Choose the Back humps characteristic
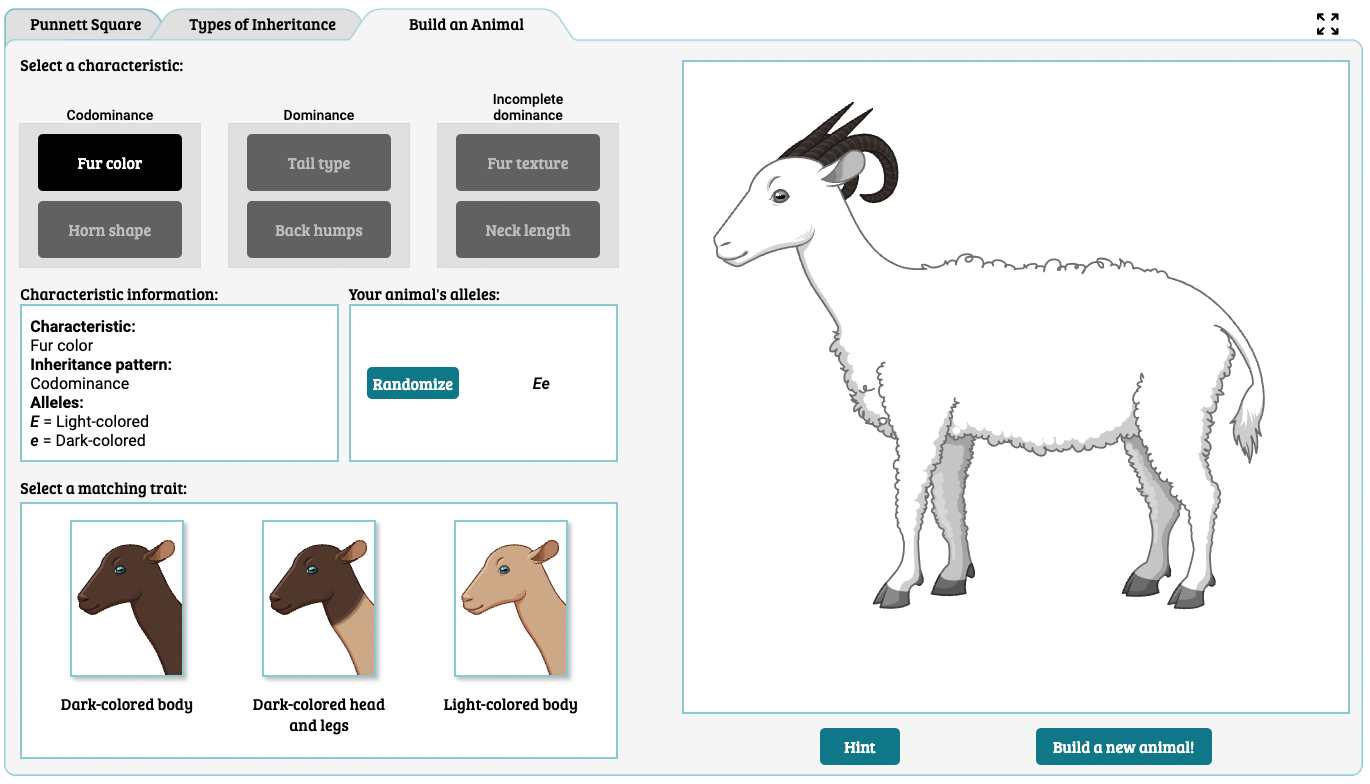Screen dimensions: 1370x784 (319, 230)
